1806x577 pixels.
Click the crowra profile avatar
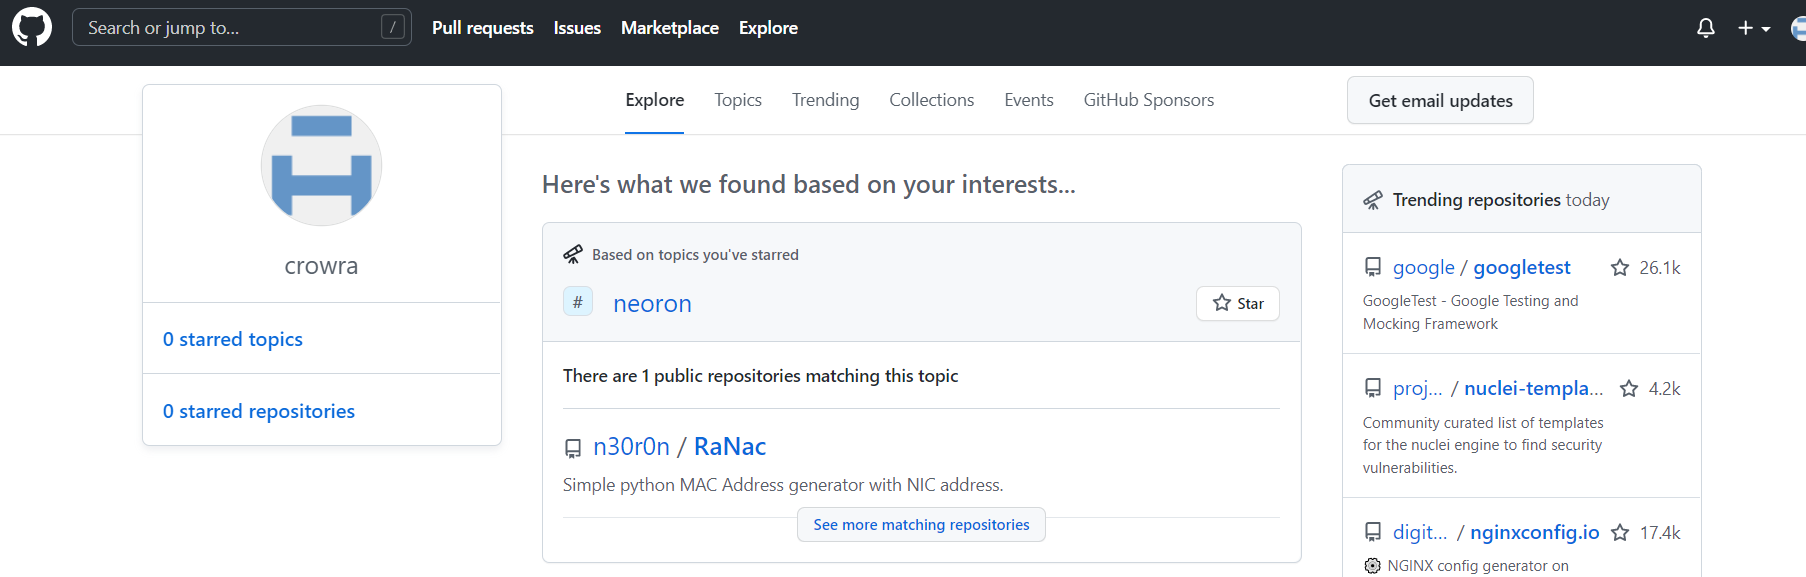click(321, 166)
